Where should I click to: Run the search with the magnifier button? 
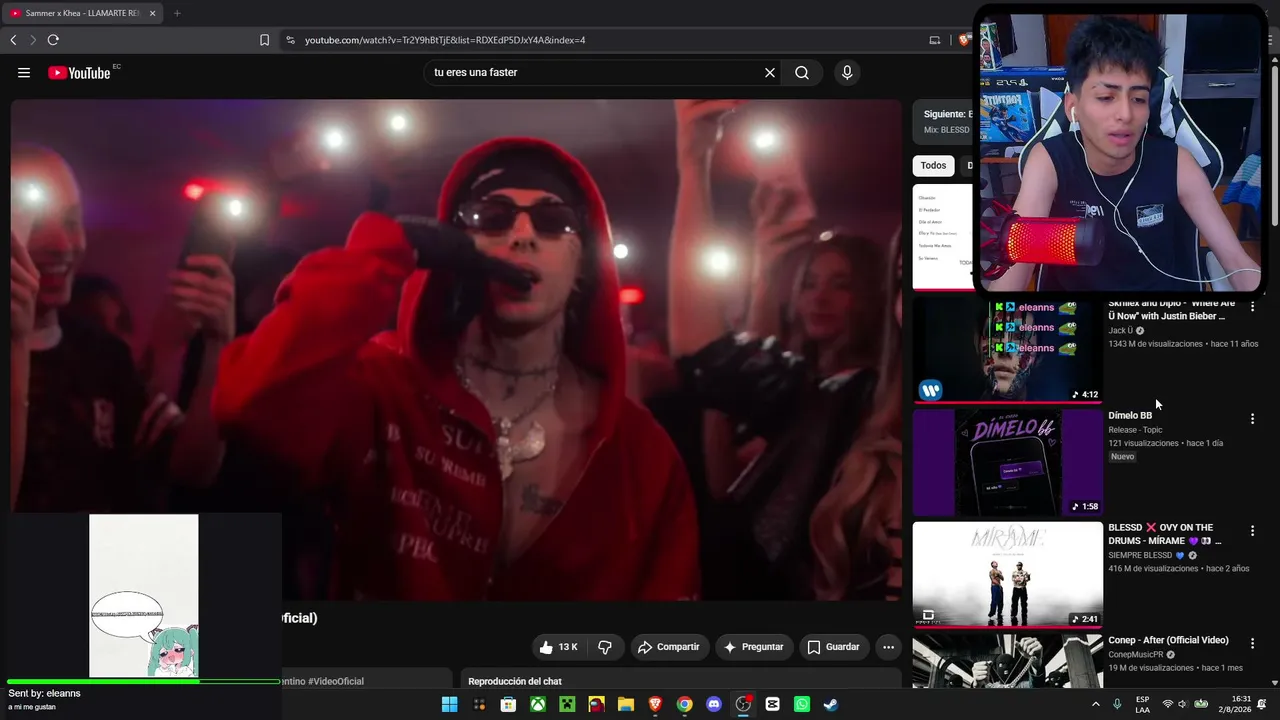coord(802,73)
